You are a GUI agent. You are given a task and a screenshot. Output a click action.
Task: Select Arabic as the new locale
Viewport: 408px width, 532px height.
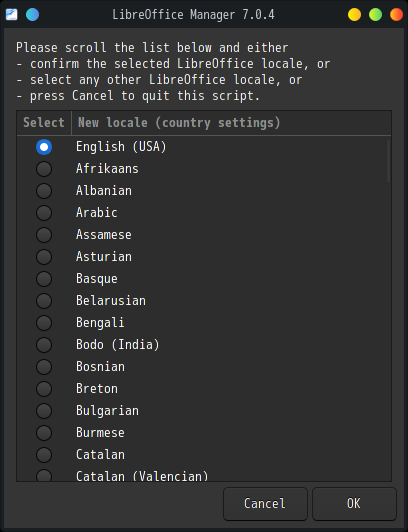(44, 213)
